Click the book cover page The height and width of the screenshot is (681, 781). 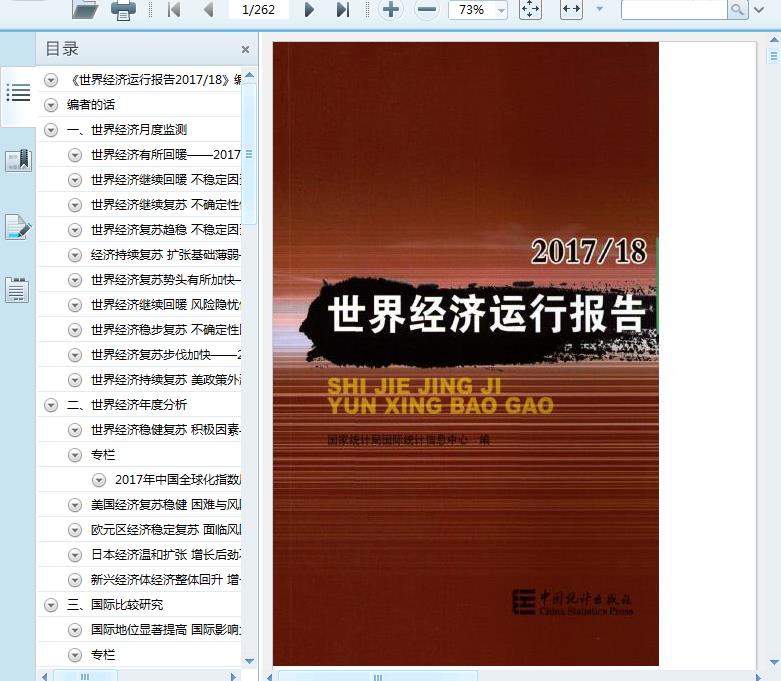pos(466,354)
